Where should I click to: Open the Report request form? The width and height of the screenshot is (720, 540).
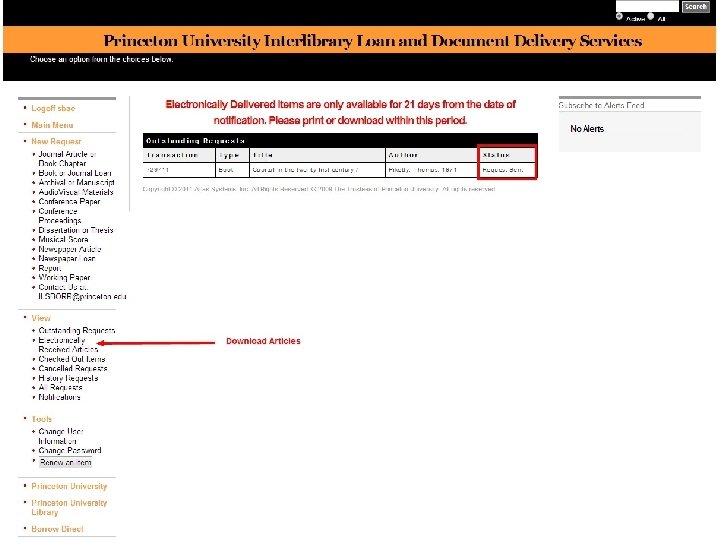pyautogui.click(x=50, y=268)
